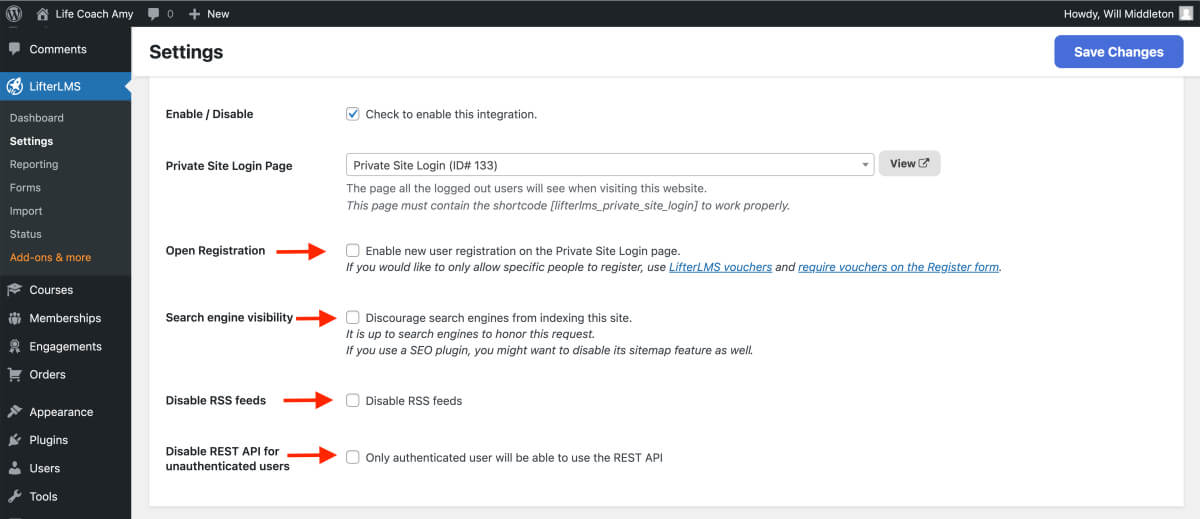Click Disable REST API for unauthenticated users label
The height and width of the screenshot is (519, 1200).
coord(227,458)
